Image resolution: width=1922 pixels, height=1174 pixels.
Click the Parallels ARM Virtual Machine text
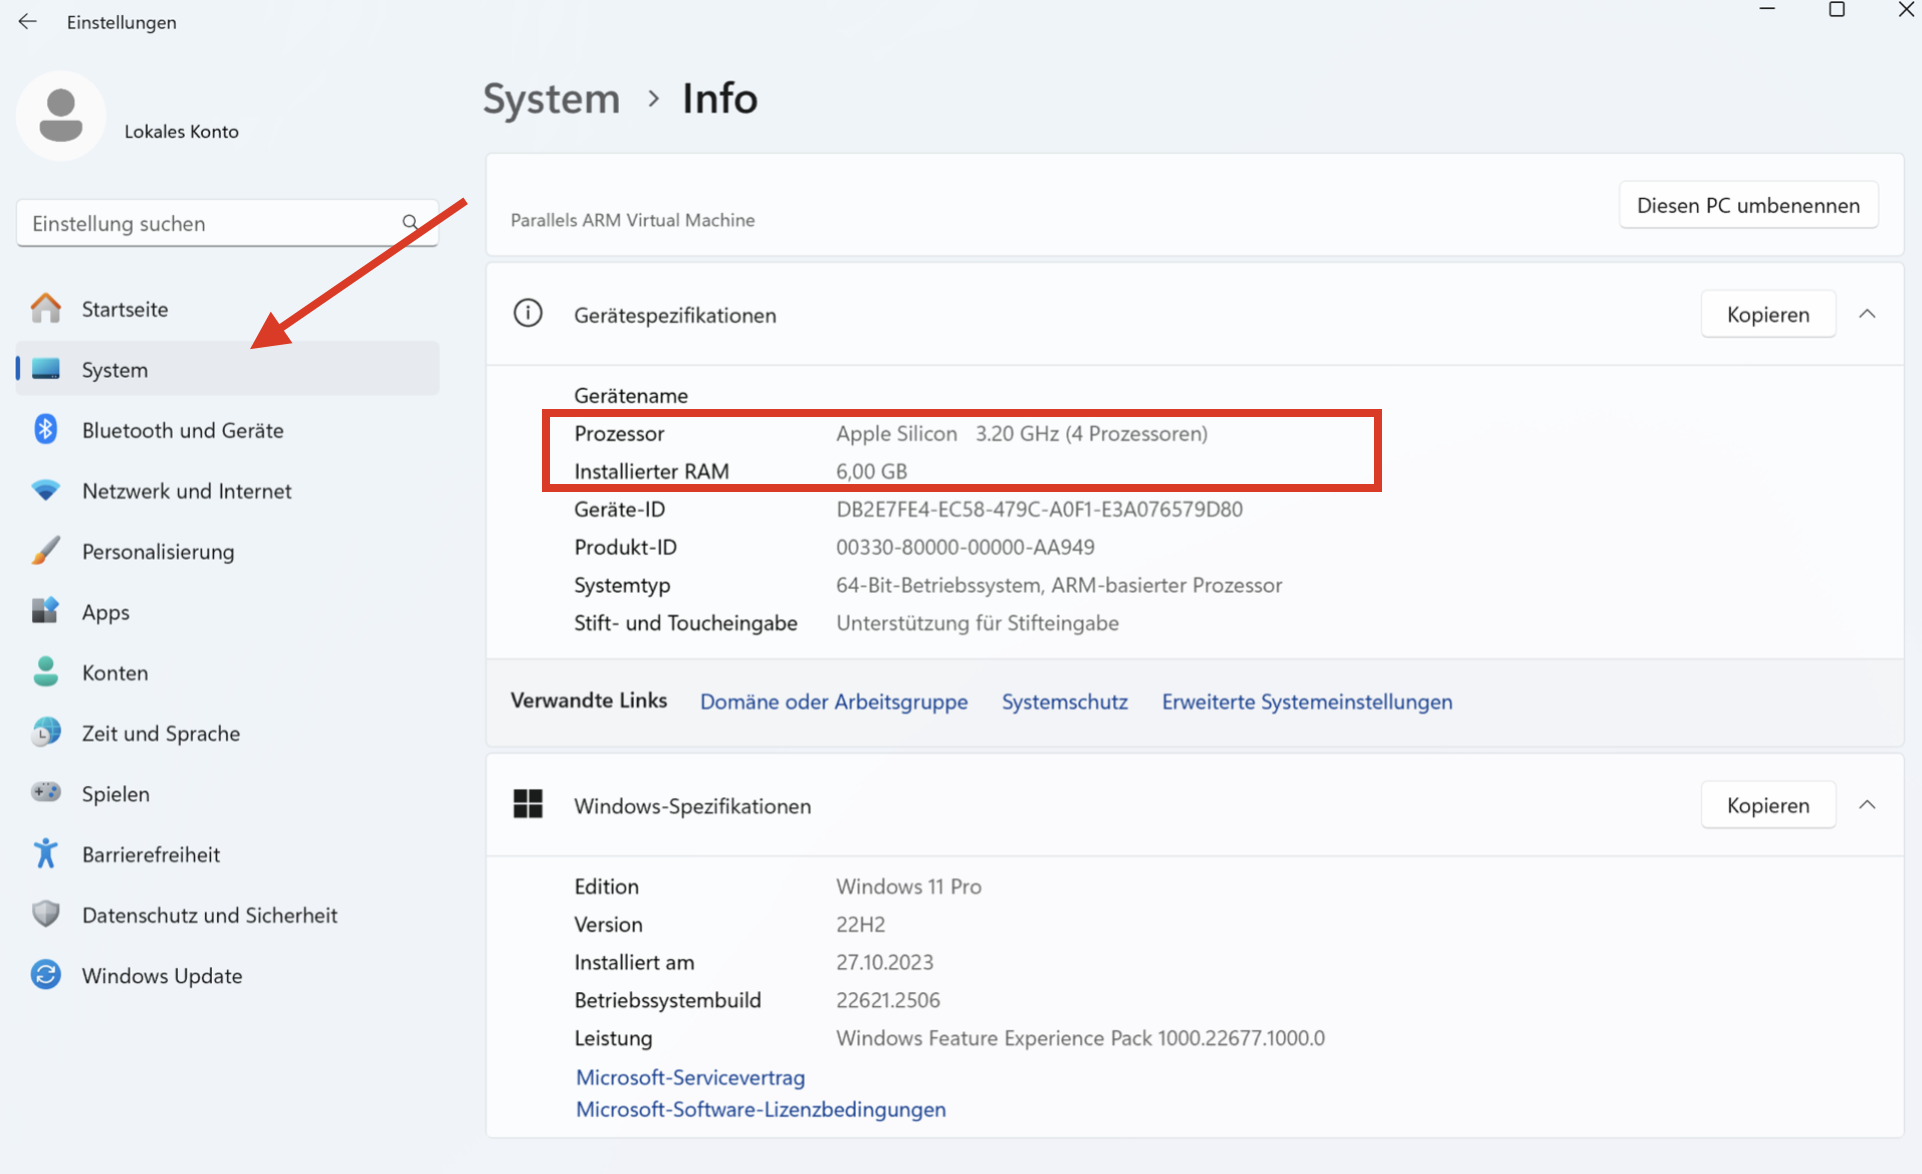633,220
